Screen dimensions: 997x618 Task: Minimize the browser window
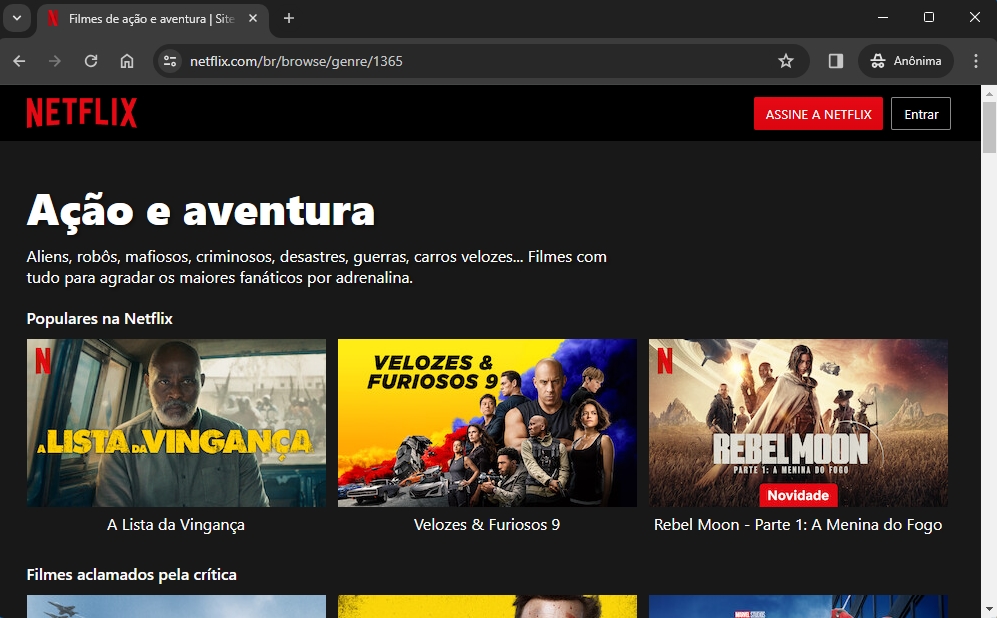[x=883, y=18]
